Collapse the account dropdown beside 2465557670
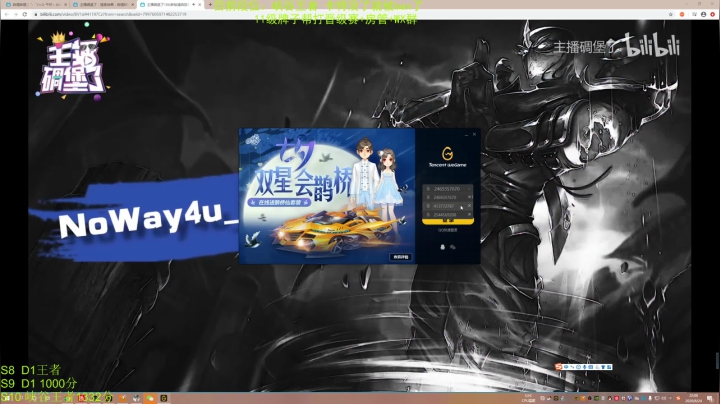 (x=469, y=189)
